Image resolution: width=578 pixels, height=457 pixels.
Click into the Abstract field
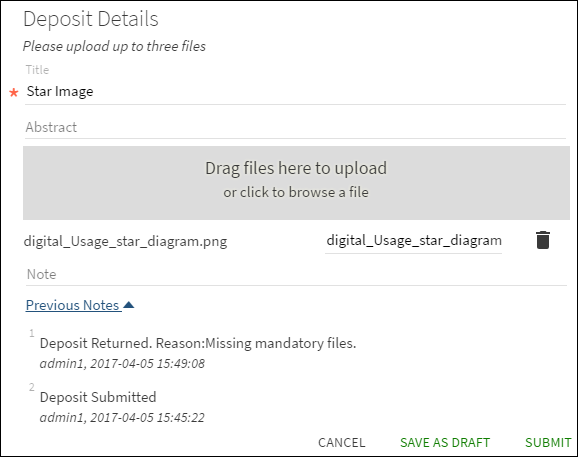pyautogui.click(x=295, y=127)
